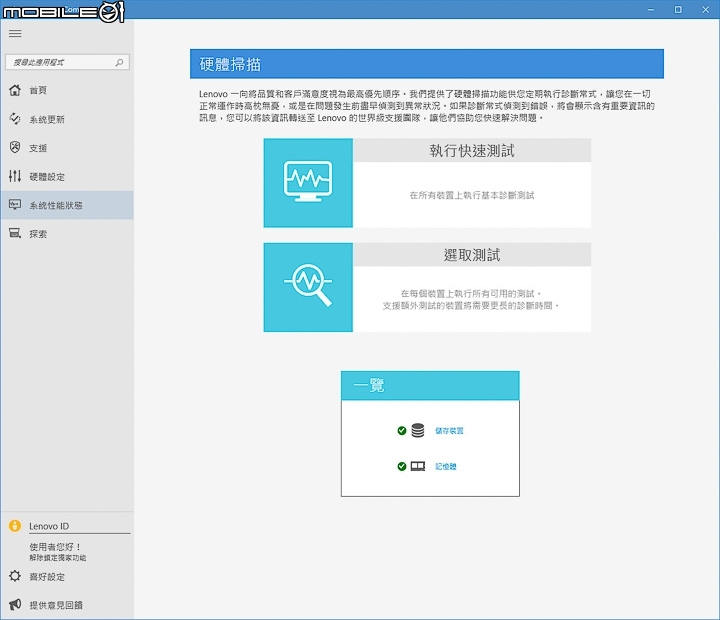Click the home icon in sidebar
Image resolution: width=720 pixels, height=620 pixels.
15,90
